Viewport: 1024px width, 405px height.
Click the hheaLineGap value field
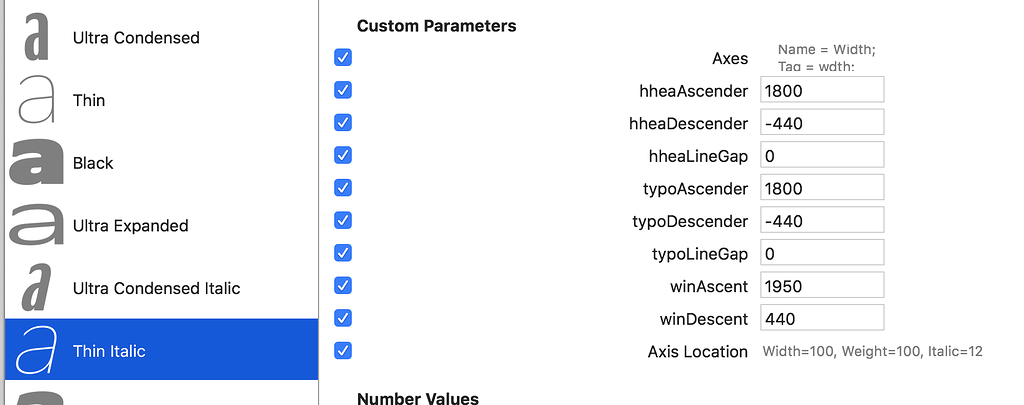(x=822, y=155)
